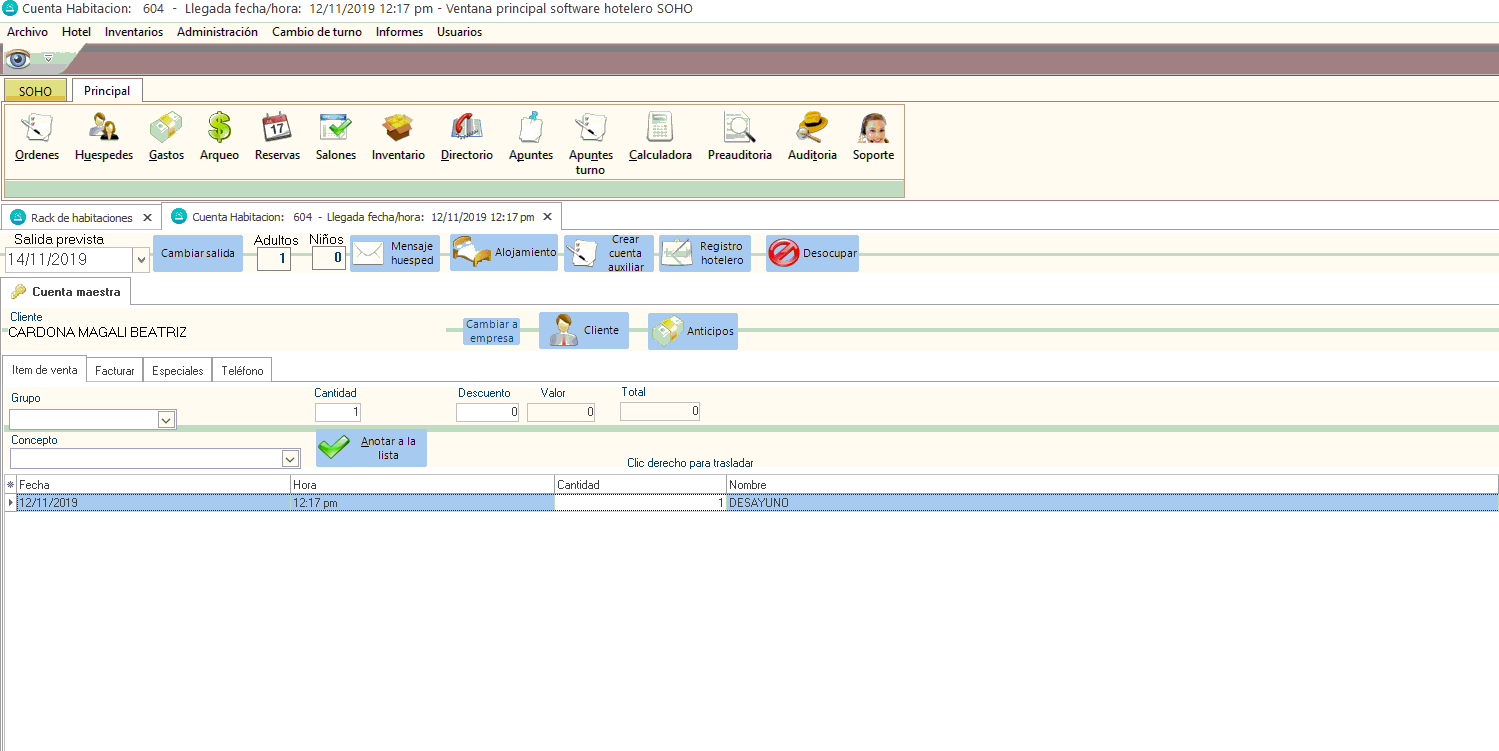This screenshot has height=751, width=1499.
Task: Close the Rack de habitaciones tab
Action: 147,217
